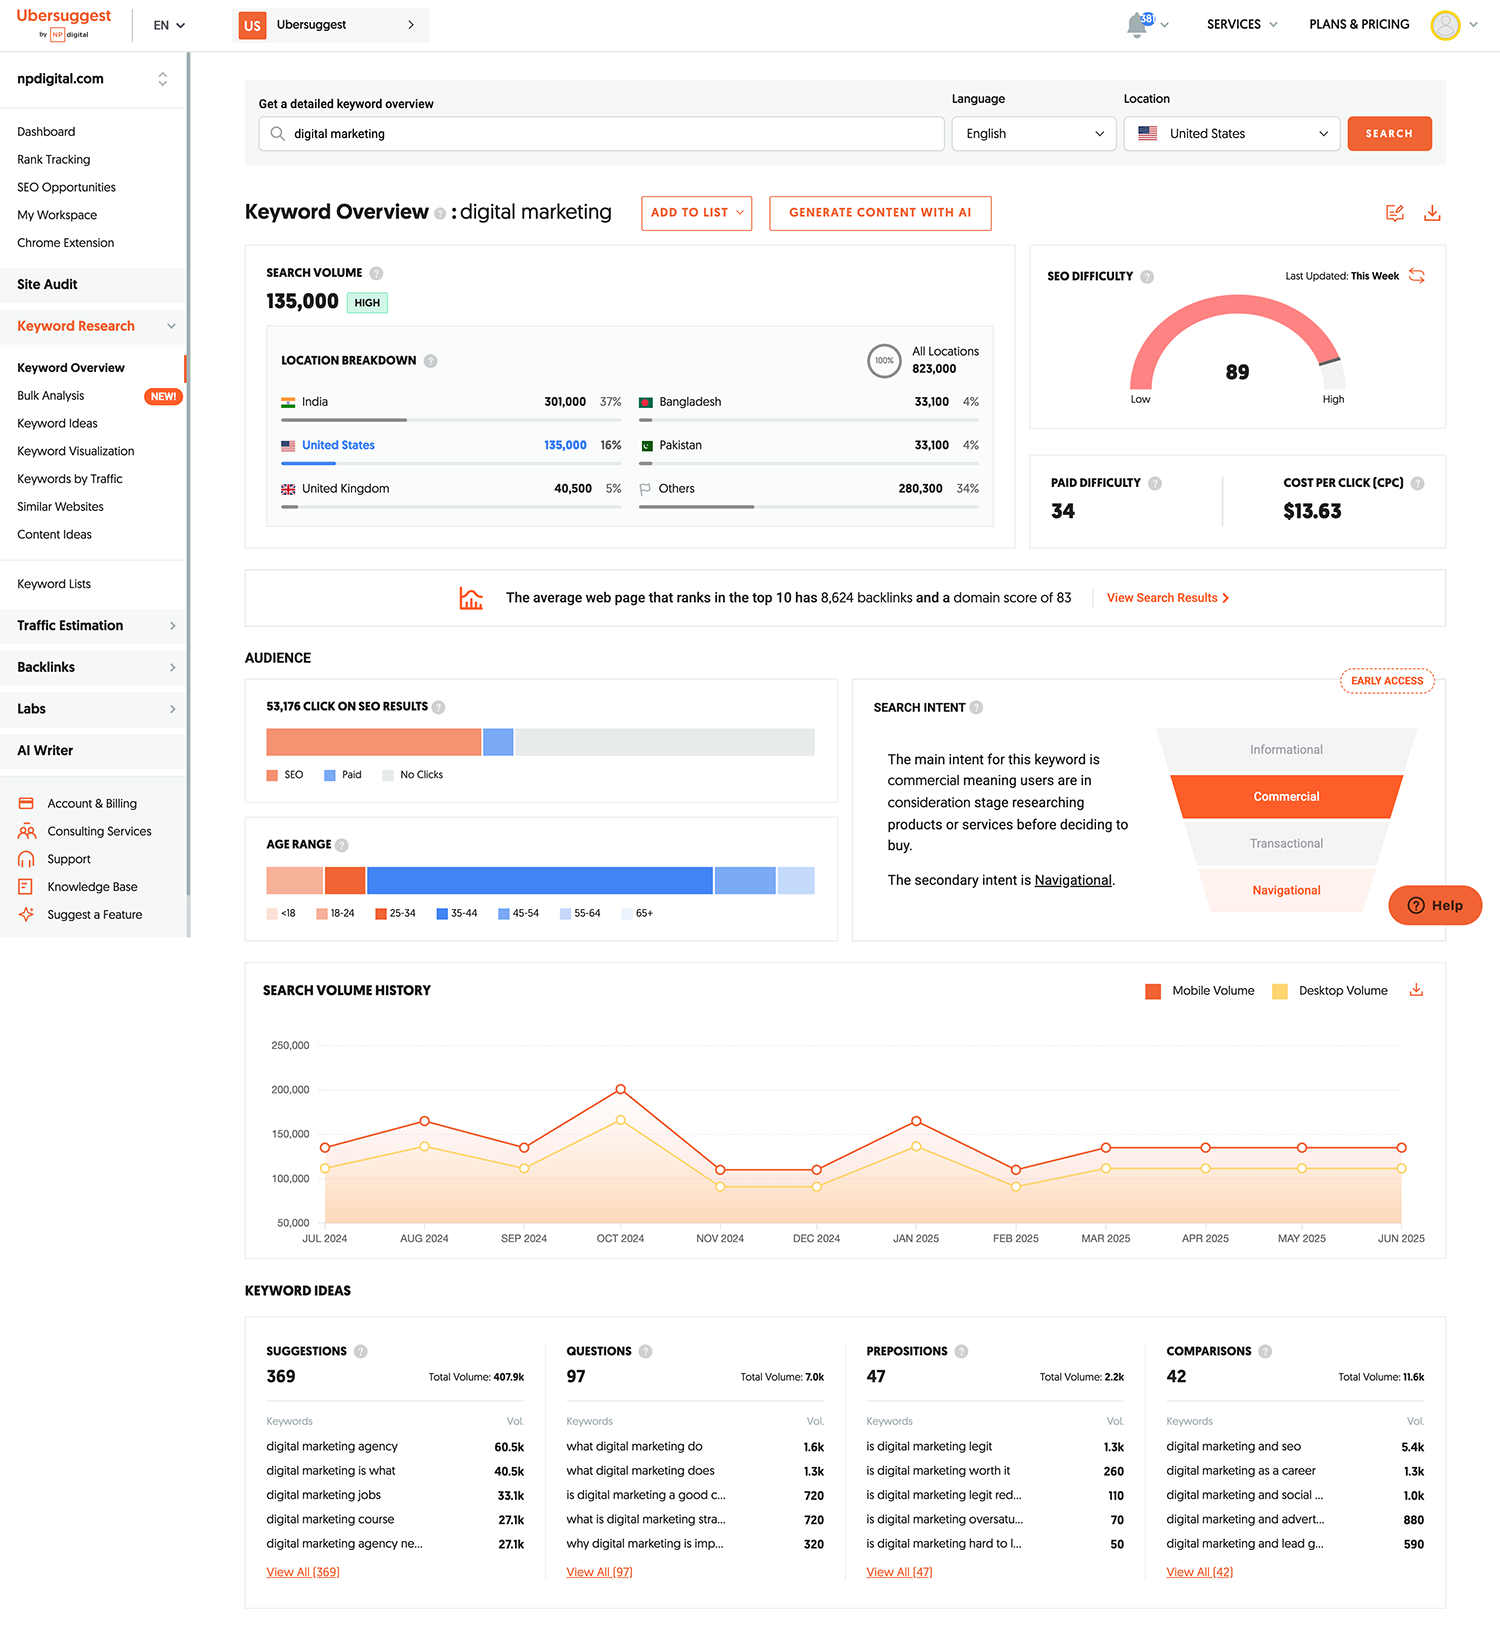Open the Services menu dropdown
The width and height of the screenshot is (1500, 1637).
pos(1242,25)
